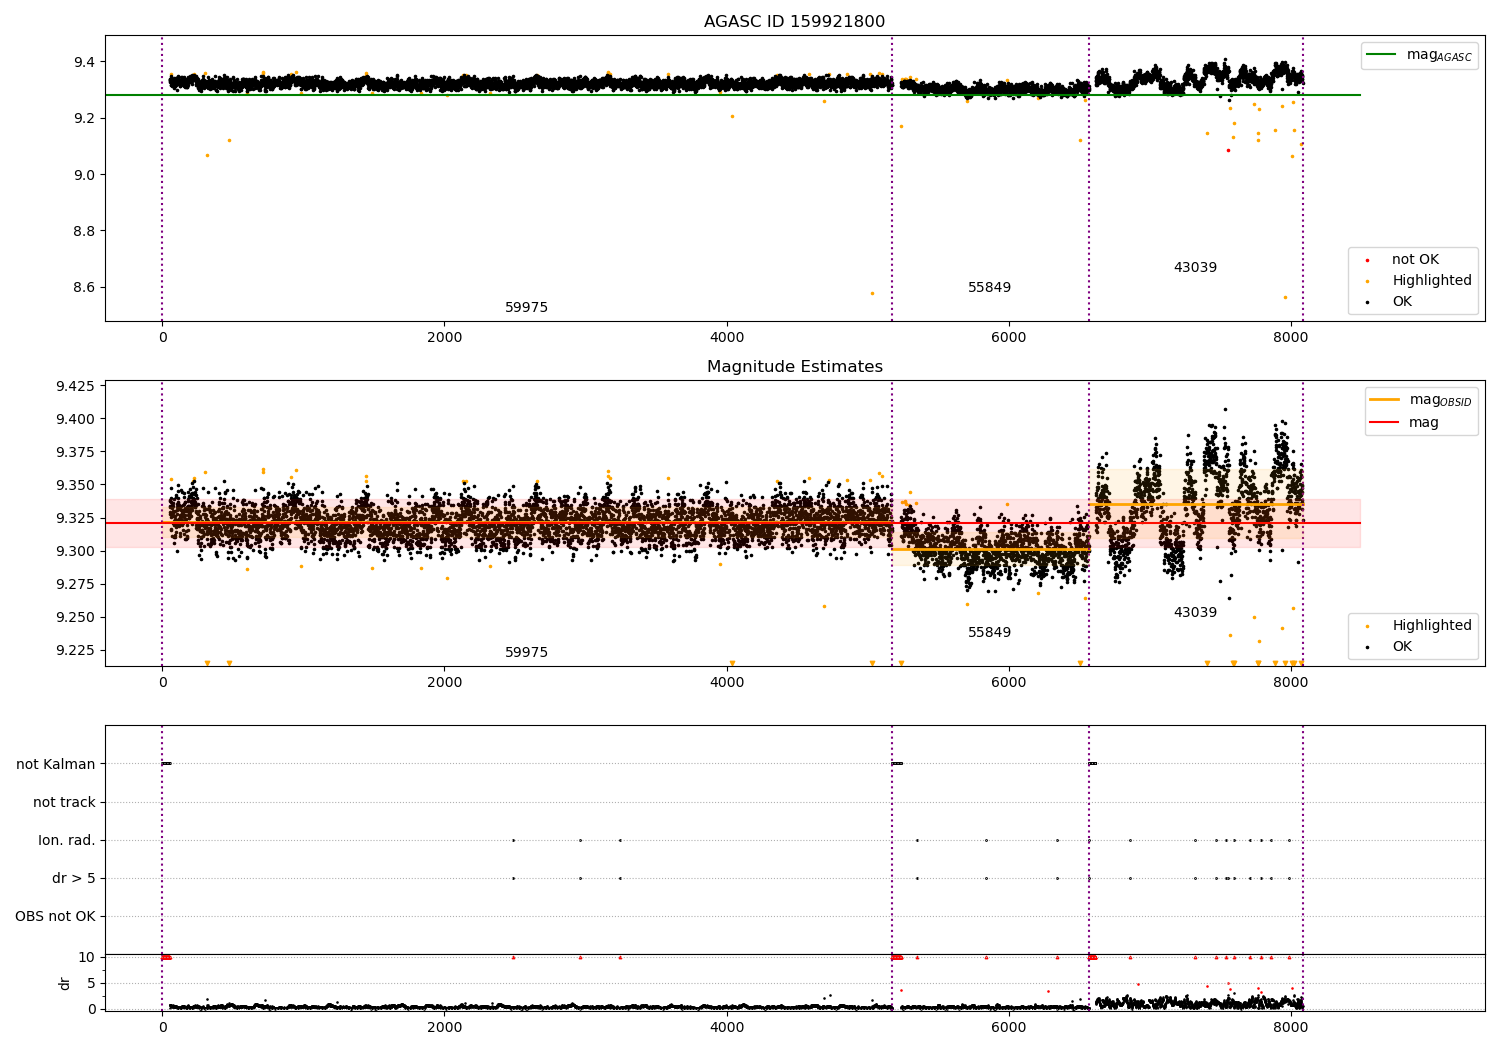Click 'OK' entry in the Magnitude Estimates legend
Image resolution: width=1500 pixels, height=1050 pixels.
(x=1402, y=647)
